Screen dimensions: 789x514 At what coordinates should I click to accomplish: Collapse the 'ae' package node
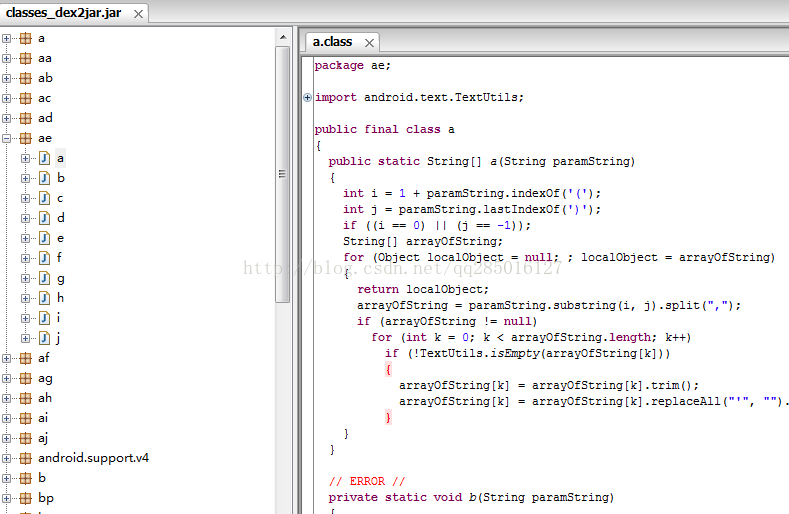(7, 138)
